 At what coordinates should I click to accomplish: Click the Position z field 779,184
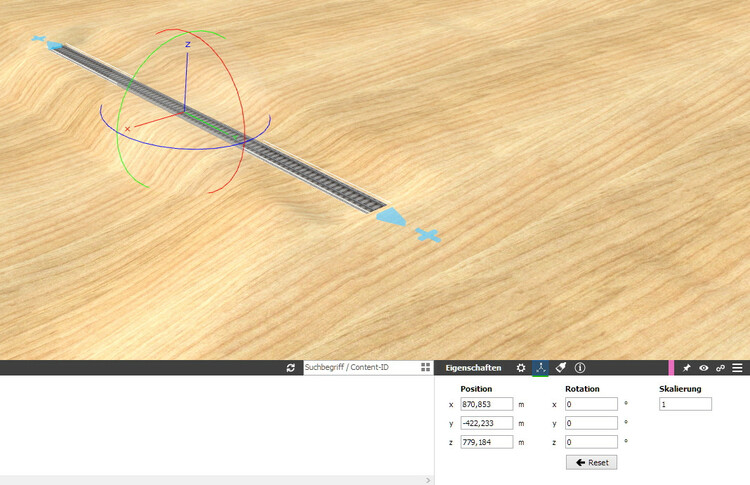(486, 442)
